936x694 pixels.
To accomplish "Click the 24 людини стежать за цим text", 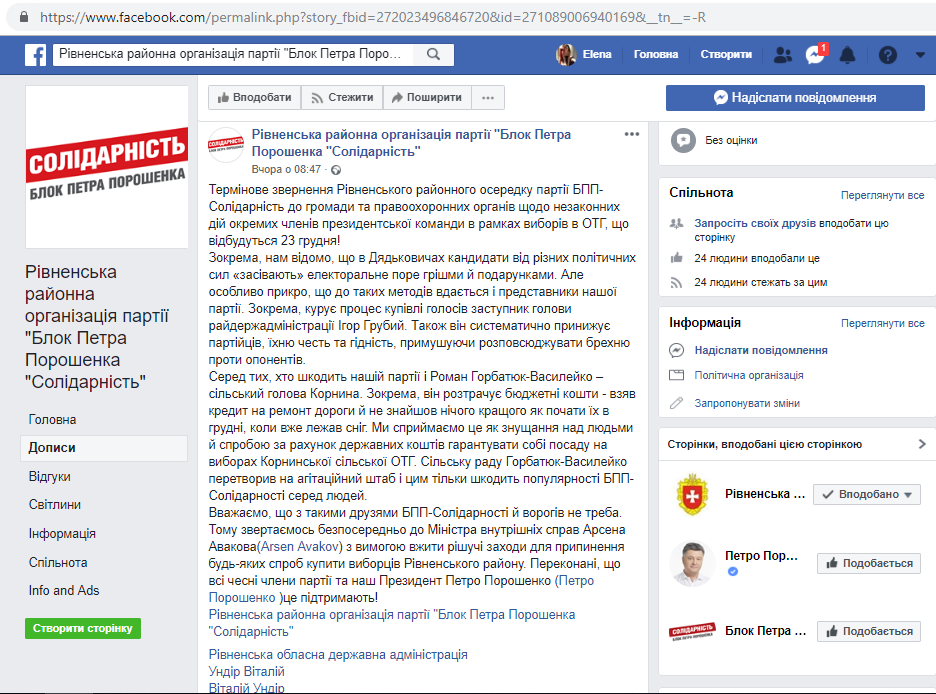I will (760, 282).
